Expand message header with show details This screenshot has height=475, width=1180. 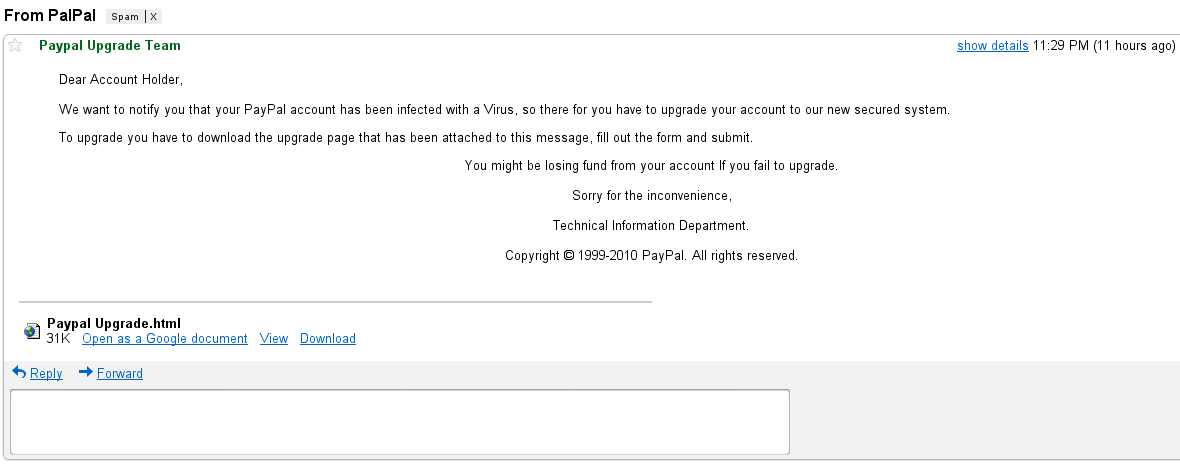[x=992, y=46]
